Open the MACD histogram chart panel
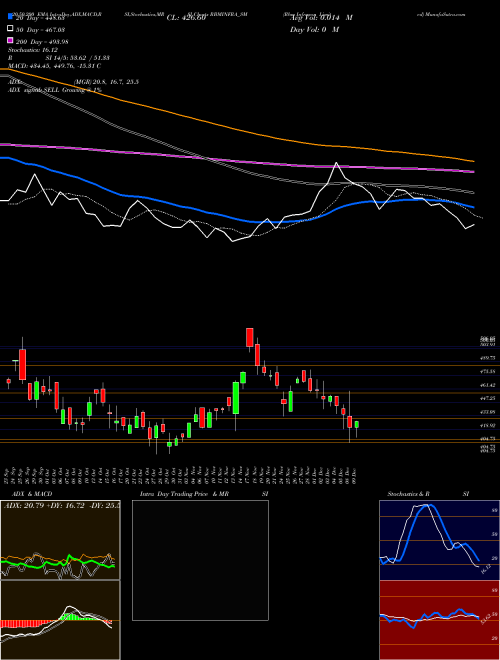500x660 pixels. pyautogui.click(x=60, y=620)
